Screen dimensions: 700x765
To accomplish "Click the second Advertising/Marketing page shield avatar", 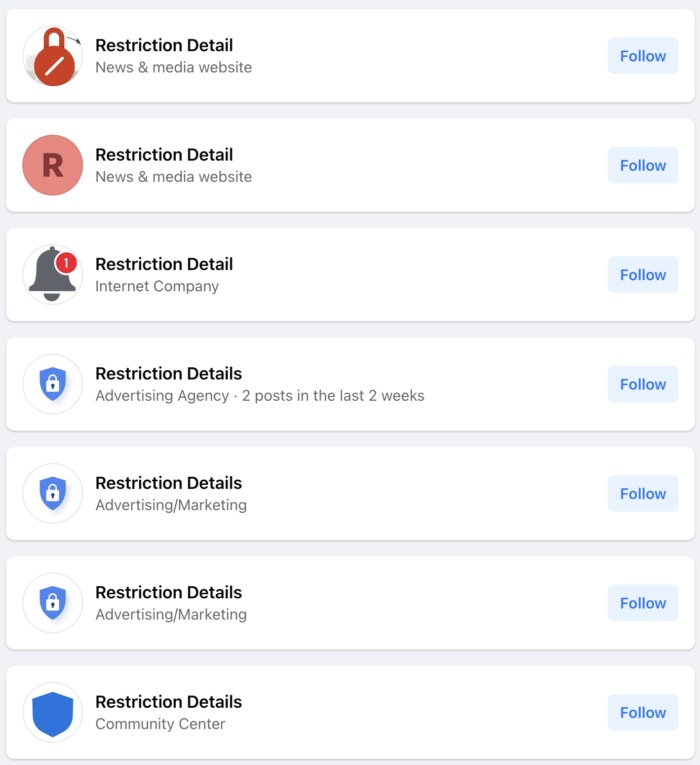I will [52, 603].
